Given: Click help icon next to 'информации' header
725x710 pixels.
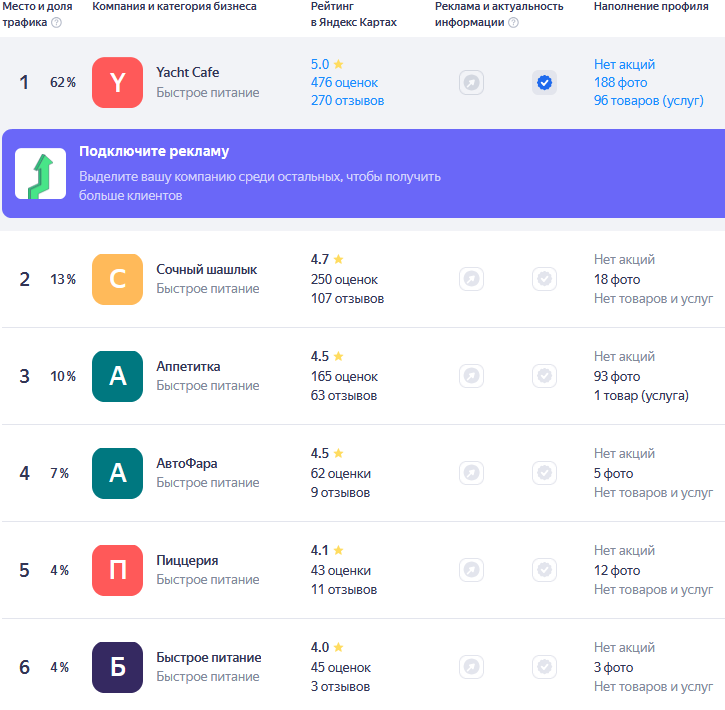Looking at the screenshot, I should coord(513,22).
